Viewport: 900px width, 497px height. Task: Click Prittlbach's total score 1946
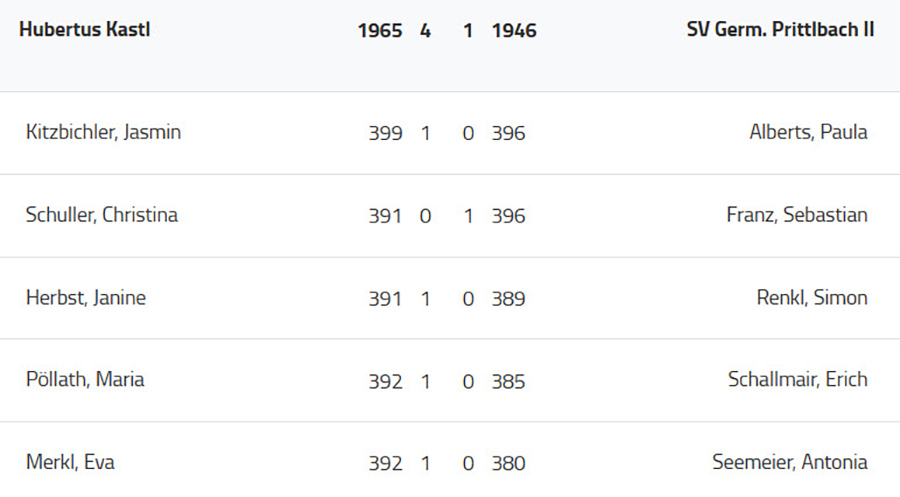click(514, 31)
